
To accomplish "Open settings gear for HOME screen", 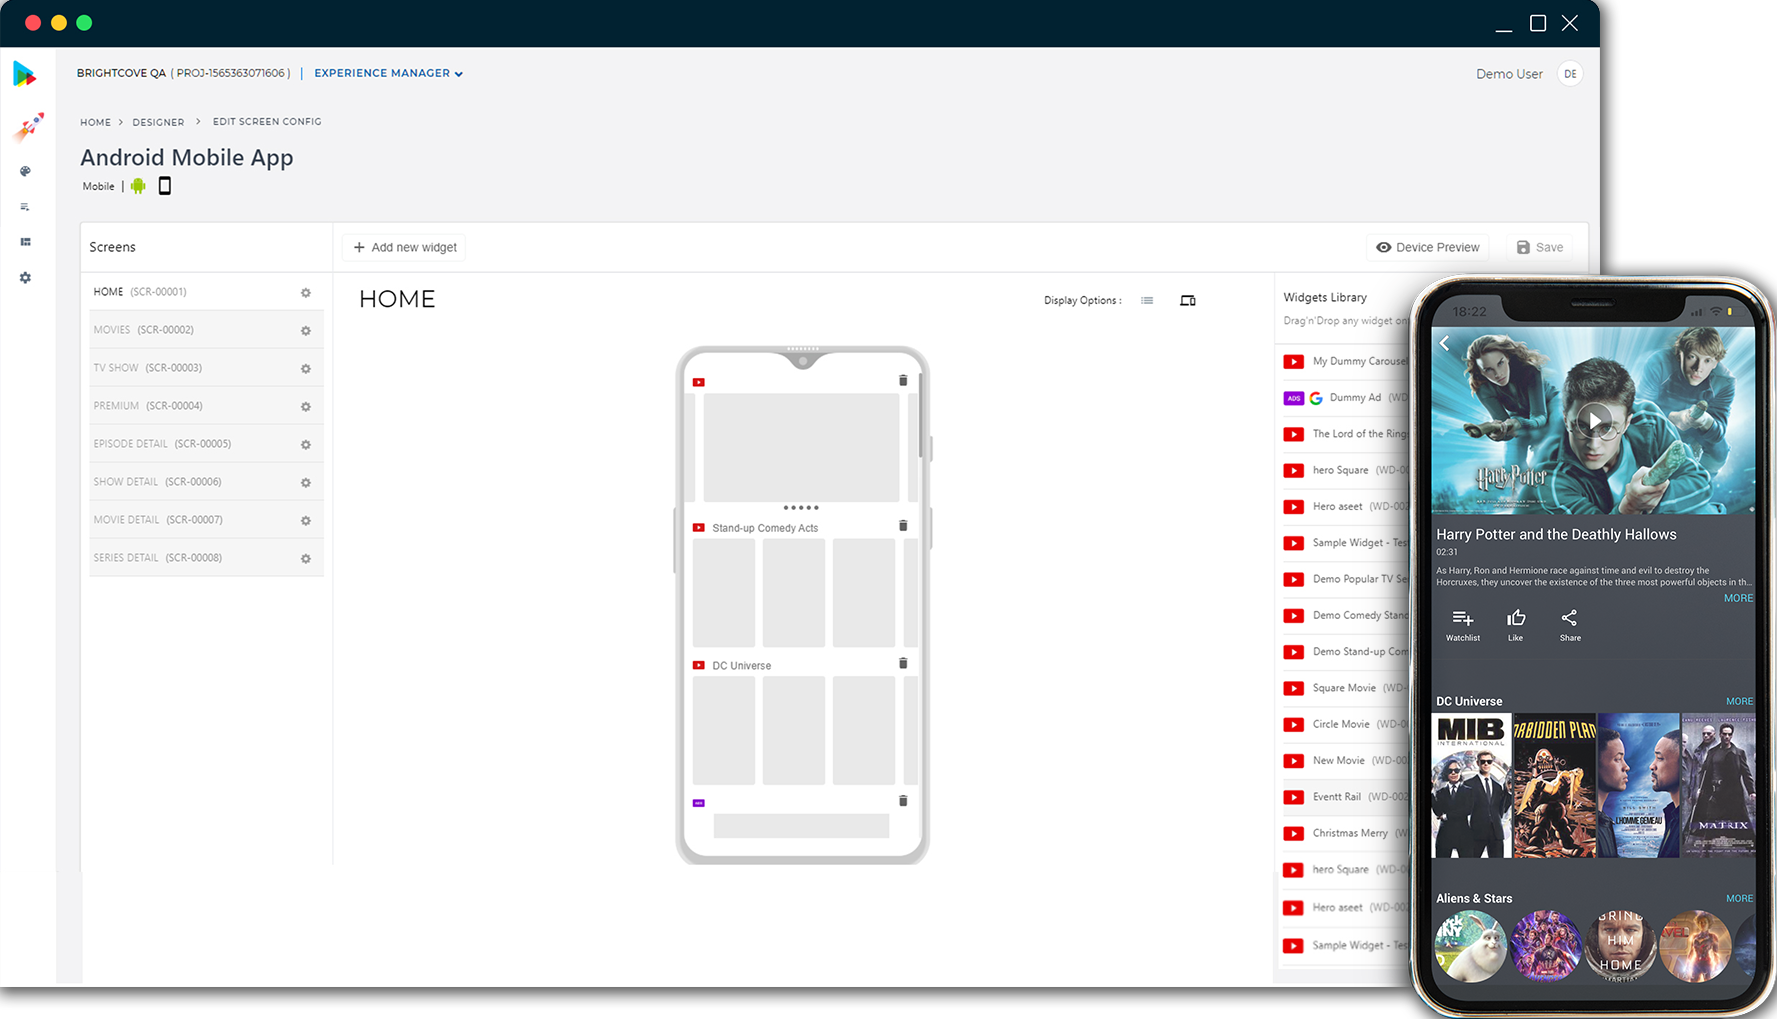I will [x=306, y=293].
